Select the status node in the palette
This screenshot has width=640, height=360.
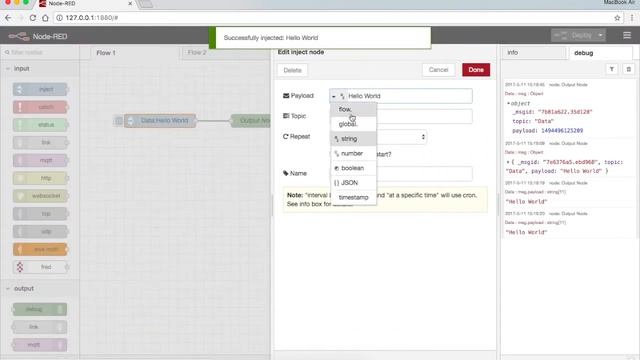40,124
